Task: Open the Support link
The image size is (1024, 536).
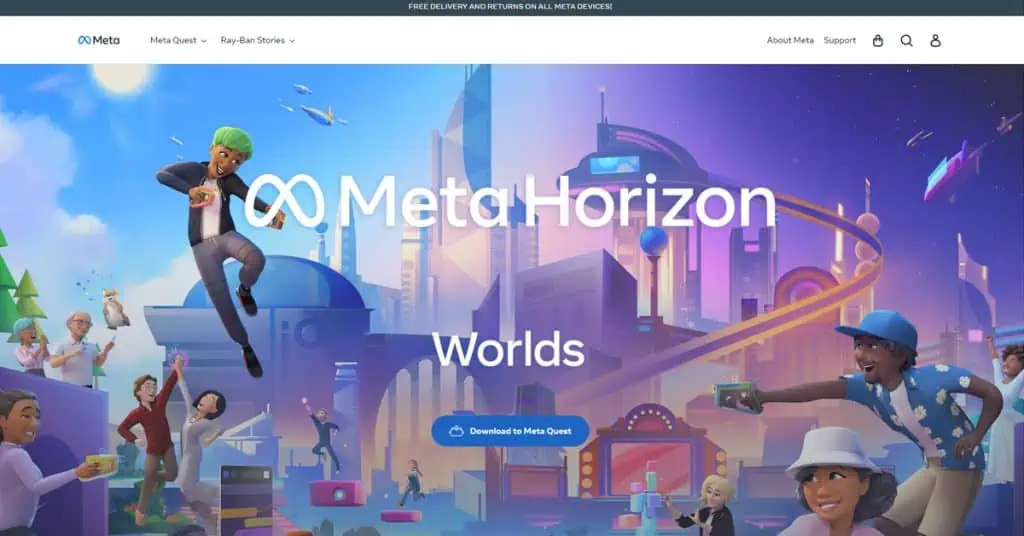Action: click(x=839, y=40)
